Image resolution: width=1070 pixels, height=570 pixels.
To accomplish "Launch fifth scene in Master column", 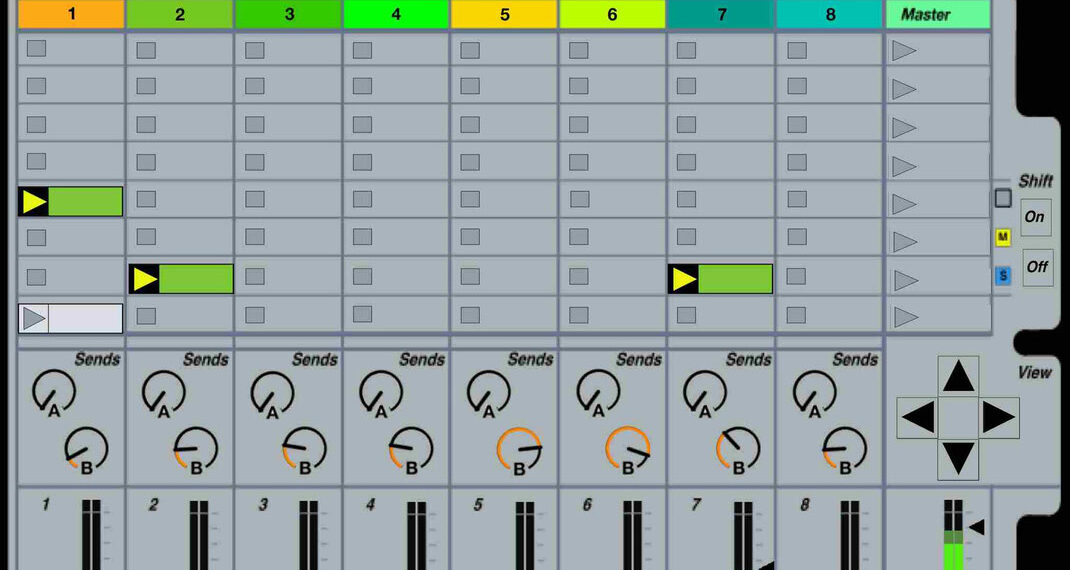I will coord(904,203).
